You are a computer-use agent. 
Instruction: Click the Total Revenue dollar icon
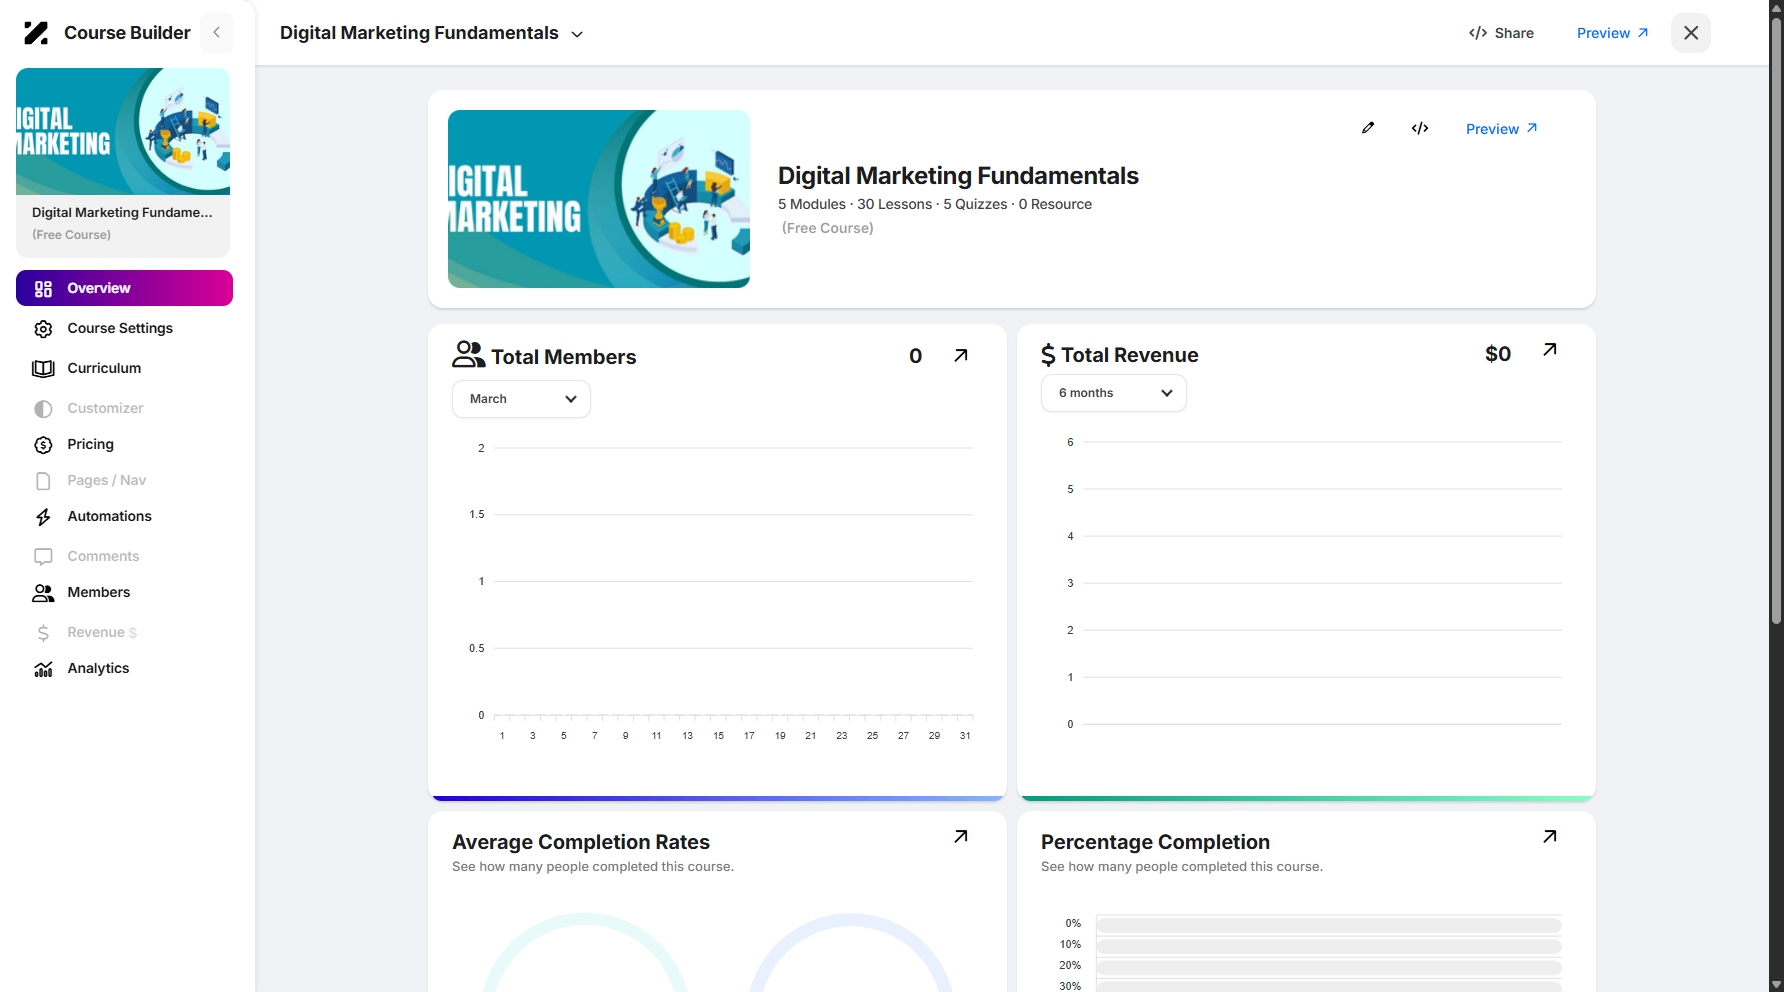[1048, 355]
